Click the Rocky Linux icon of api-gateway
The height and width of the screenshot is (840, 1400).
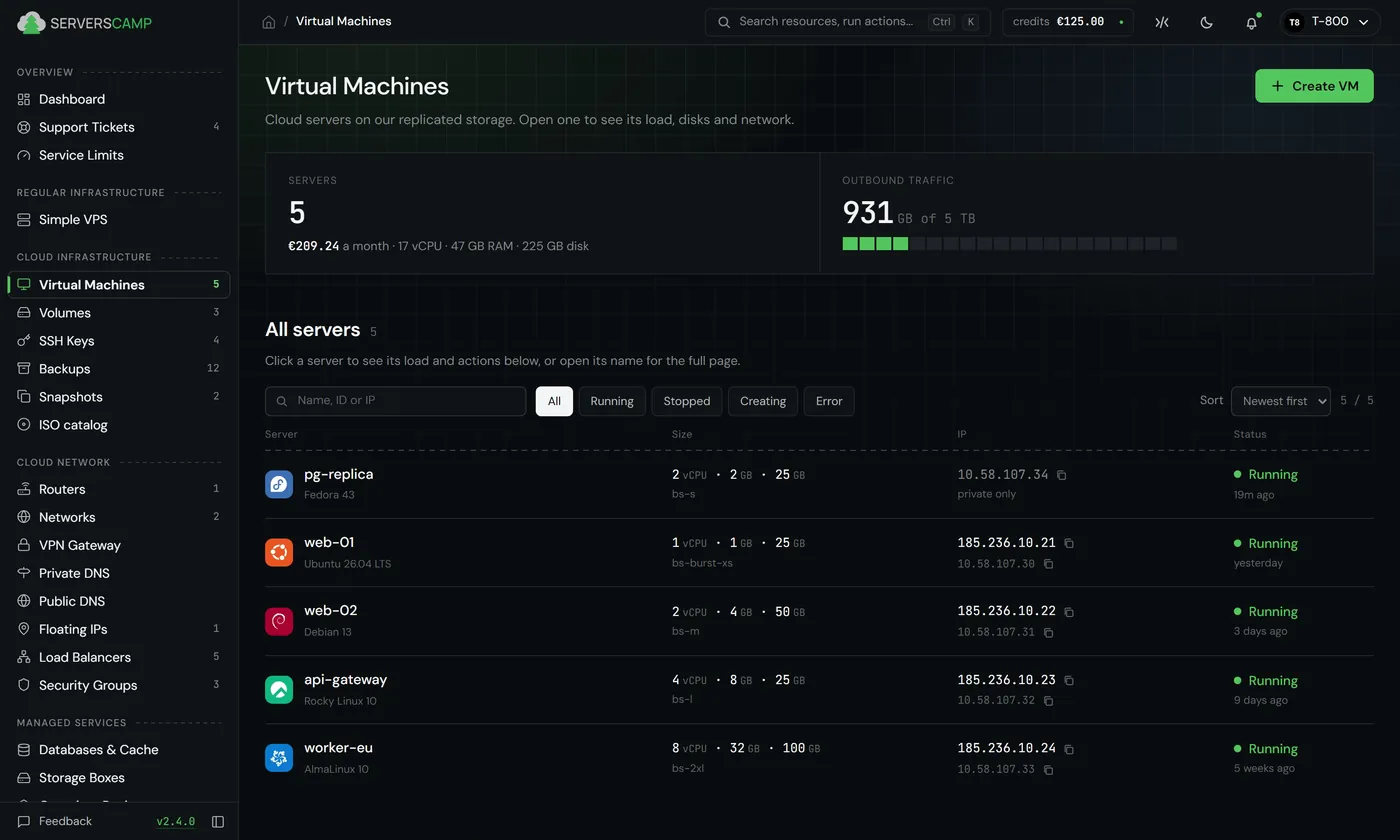[x=279, y=689]
